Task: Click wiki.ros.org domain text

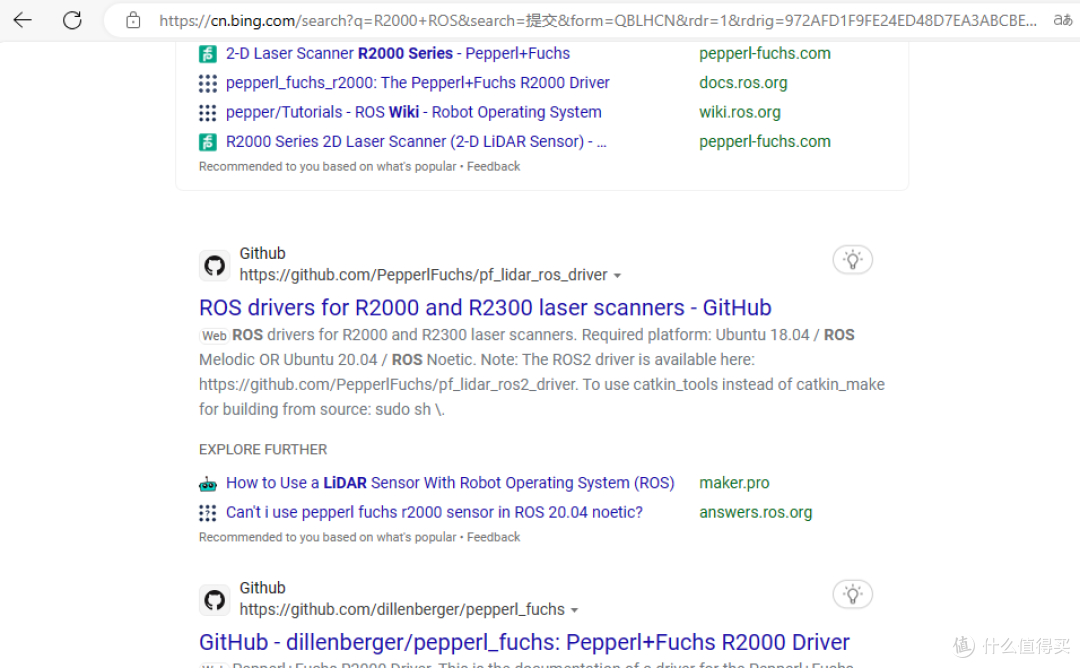Action: [x=740, y=112]
